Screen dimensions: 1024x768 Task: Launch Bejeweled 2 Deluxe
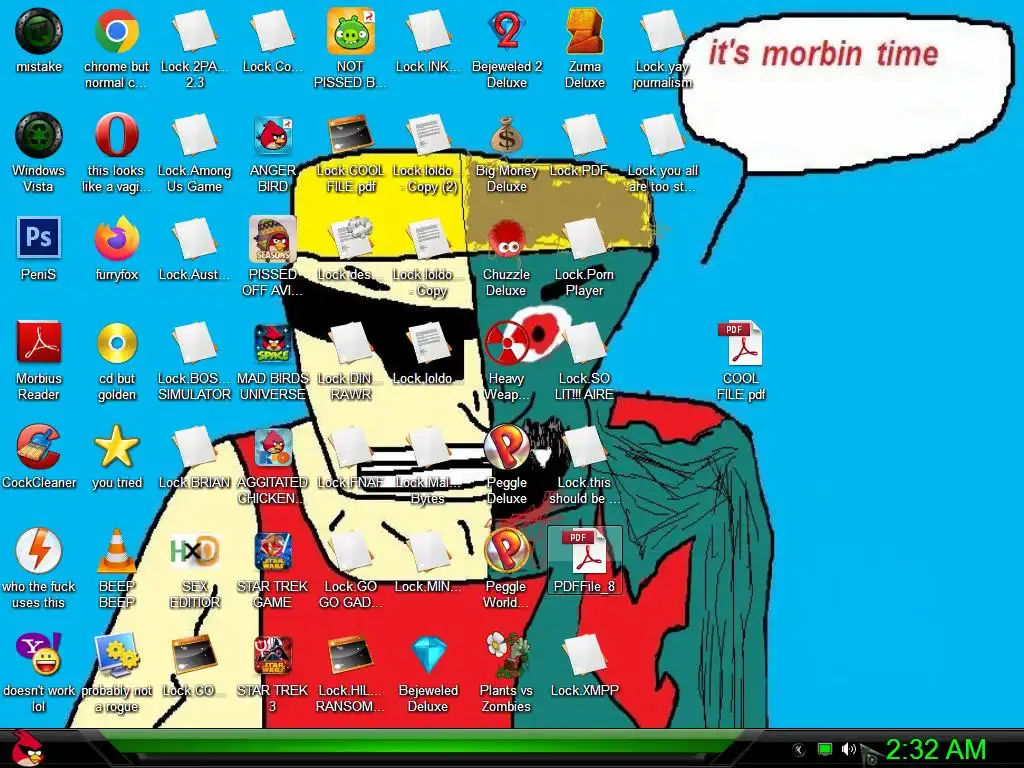[x=507, y=31]
